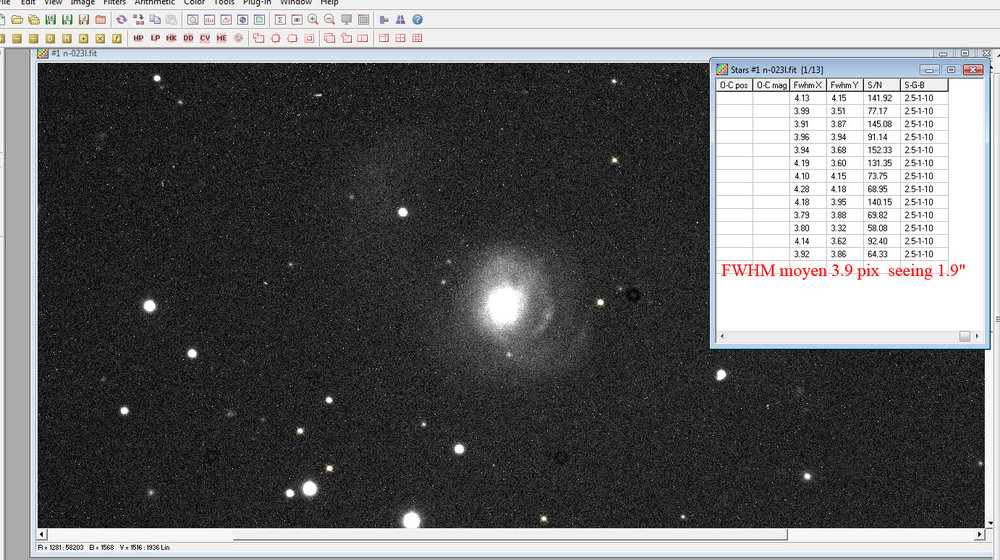The image size is (1000, 560).
Task: Click the gold divide arithmetic icon
Action: coord(33,38)
